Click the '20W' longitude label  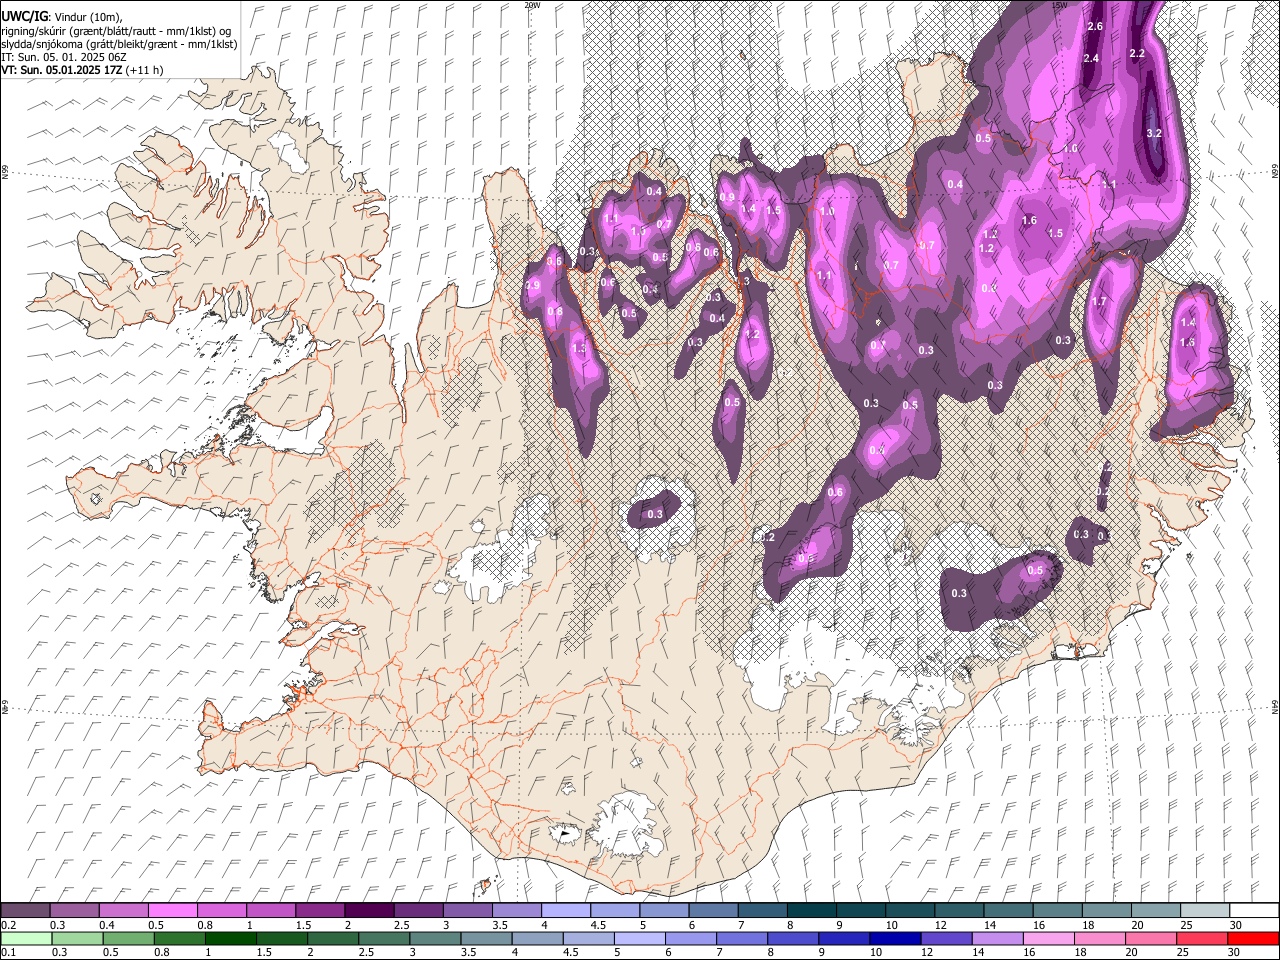coord(532,5)
